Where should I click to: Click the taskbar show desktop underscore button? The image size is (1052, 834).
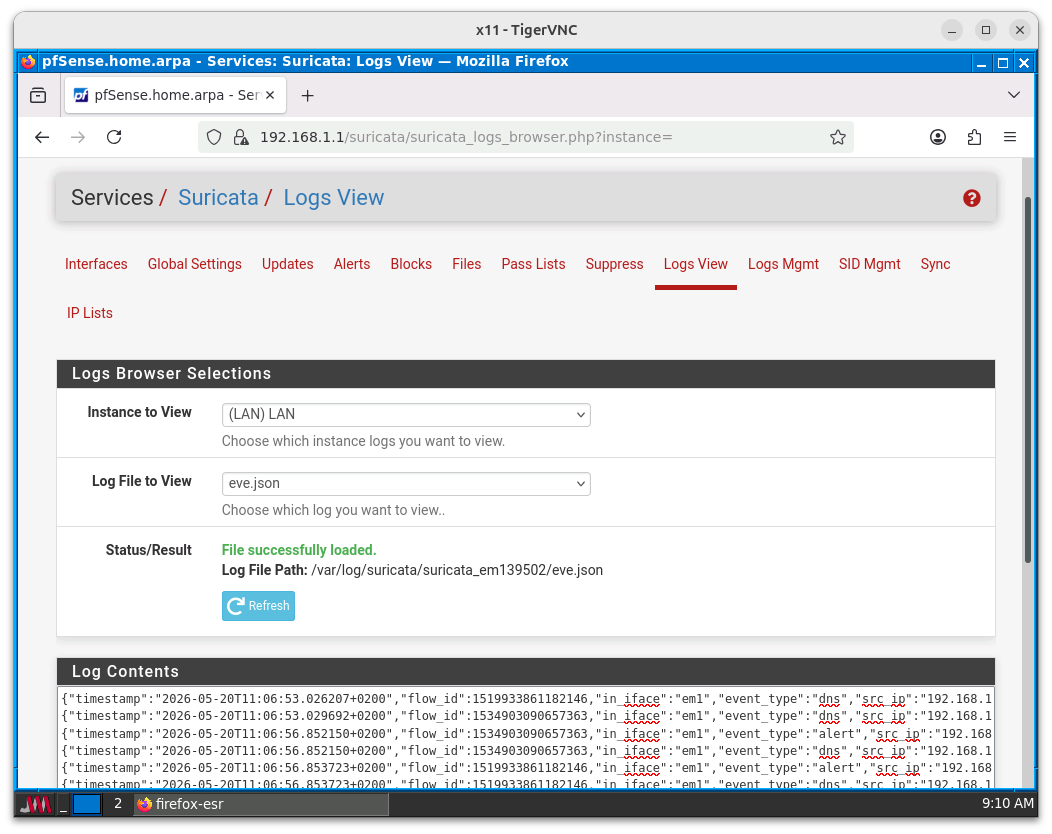(63, 804)
